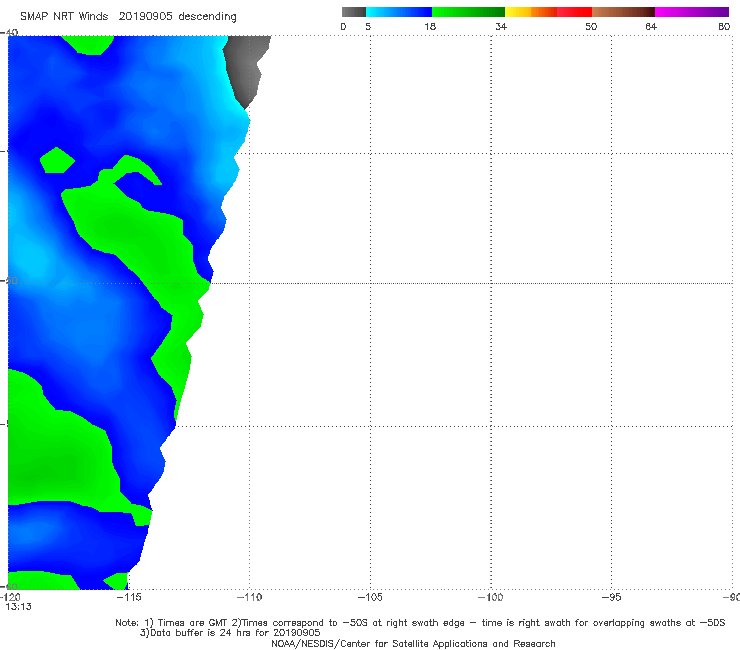Click the dark gray low-wind patch on the map

pos(245,68)
